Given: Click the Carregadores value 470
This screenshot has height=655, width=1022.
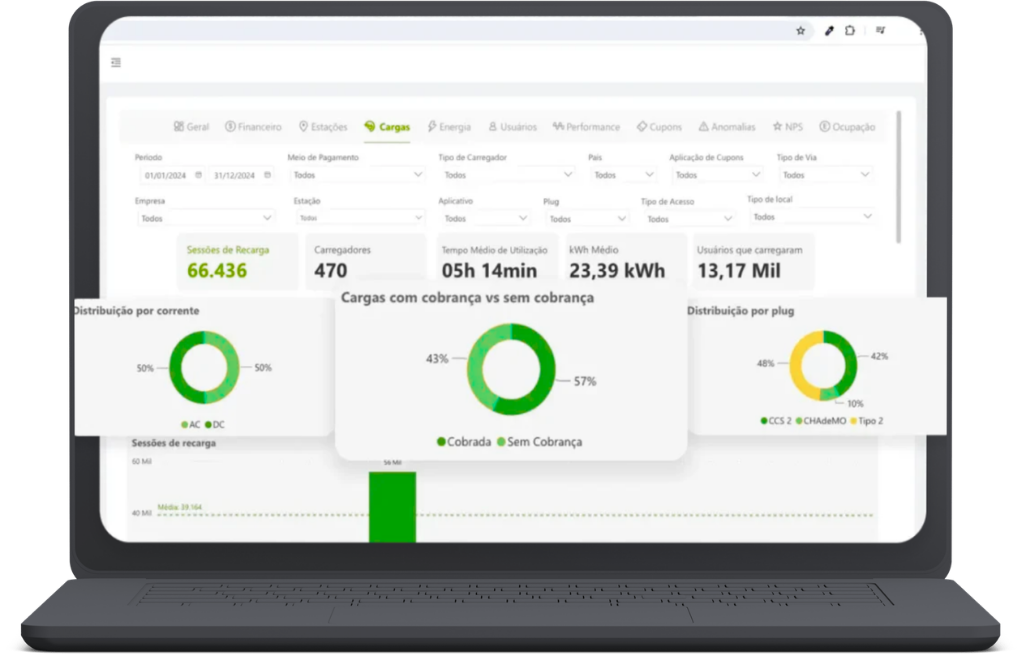Looking at the screenshot, I should 330,270.
